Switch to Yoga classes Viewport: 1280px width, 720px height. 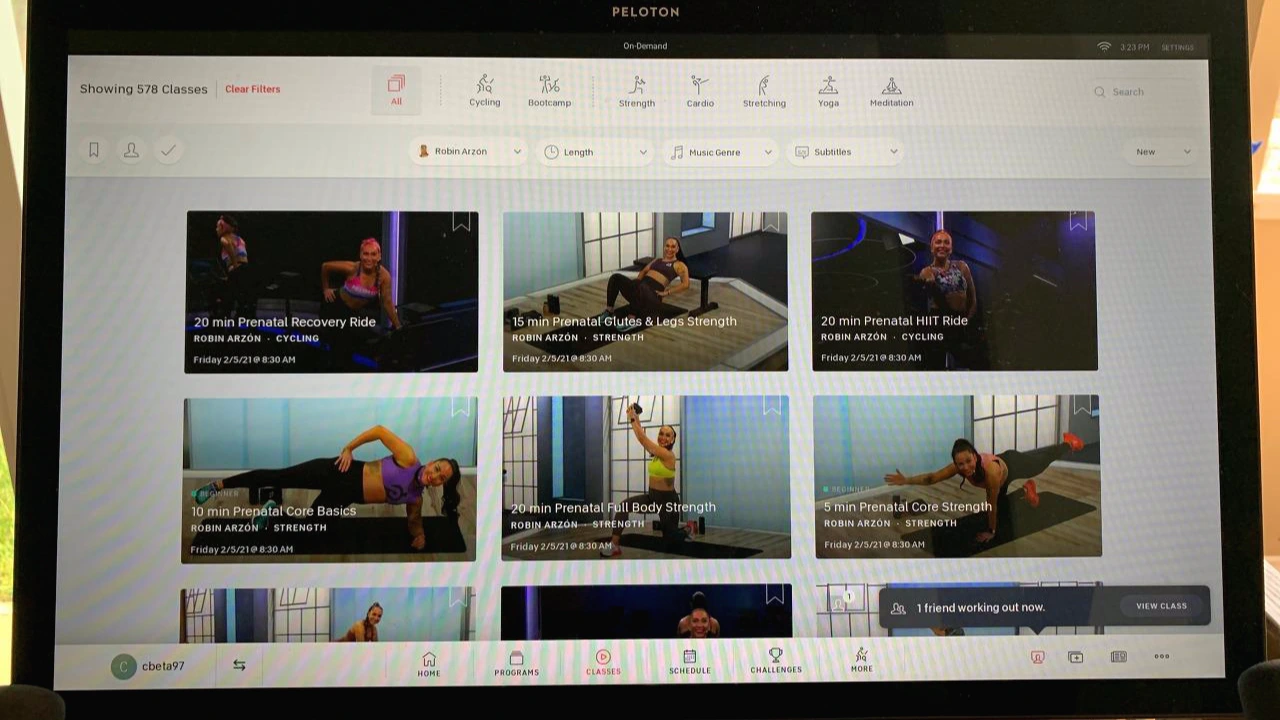[x=828, y=91]
